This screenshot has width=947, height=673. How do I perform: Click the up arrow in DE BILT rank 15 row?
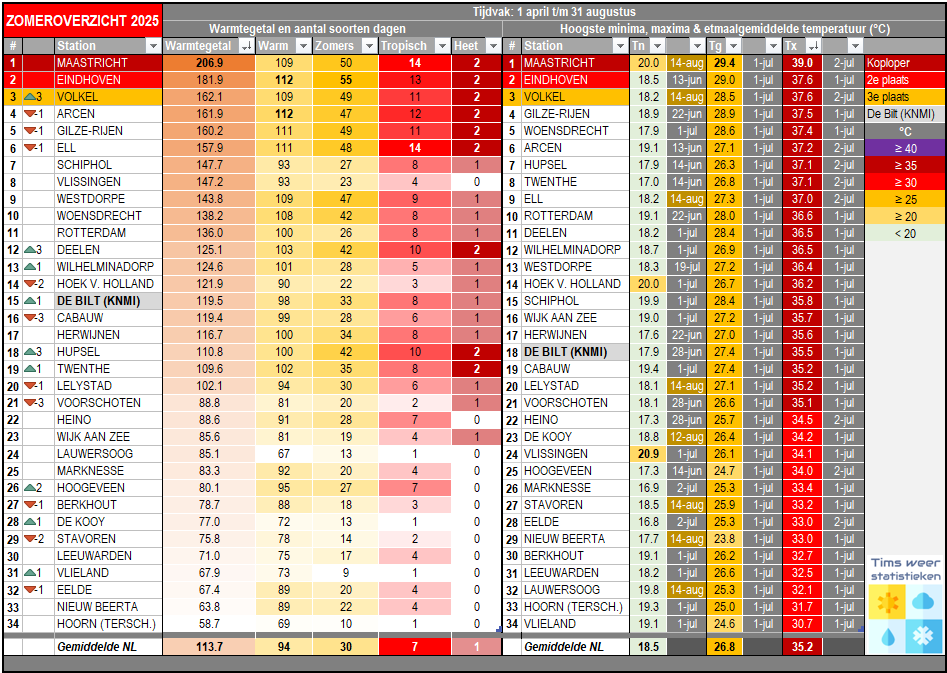(x=30, y=301)
